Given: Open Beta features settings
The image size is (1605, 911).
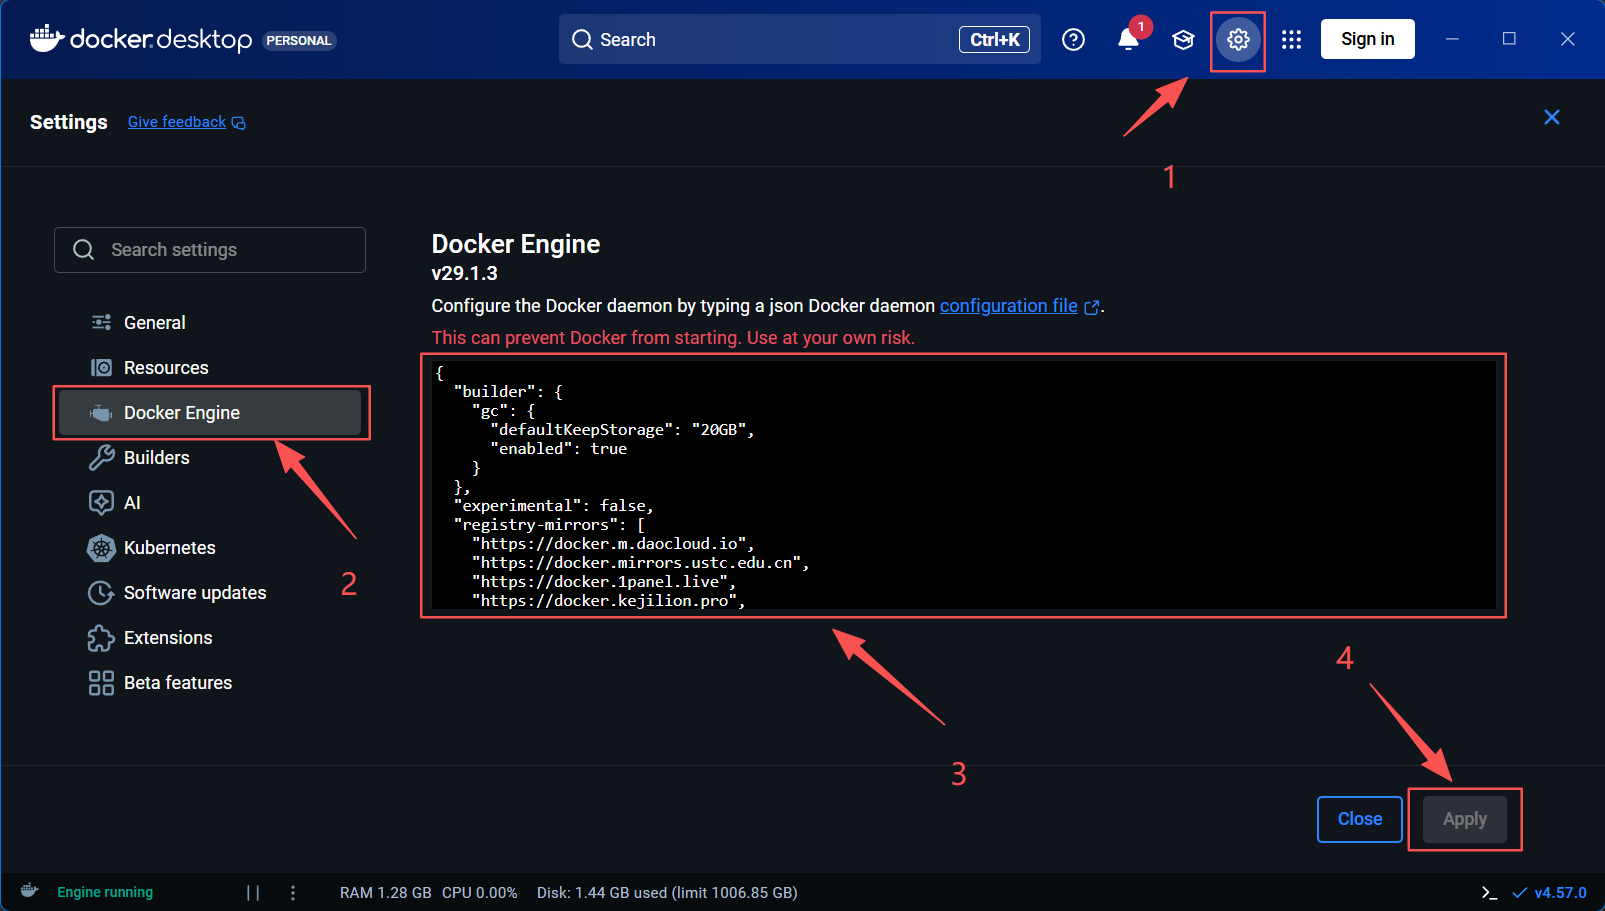Looking at the screenshot, I should (210, 682).
